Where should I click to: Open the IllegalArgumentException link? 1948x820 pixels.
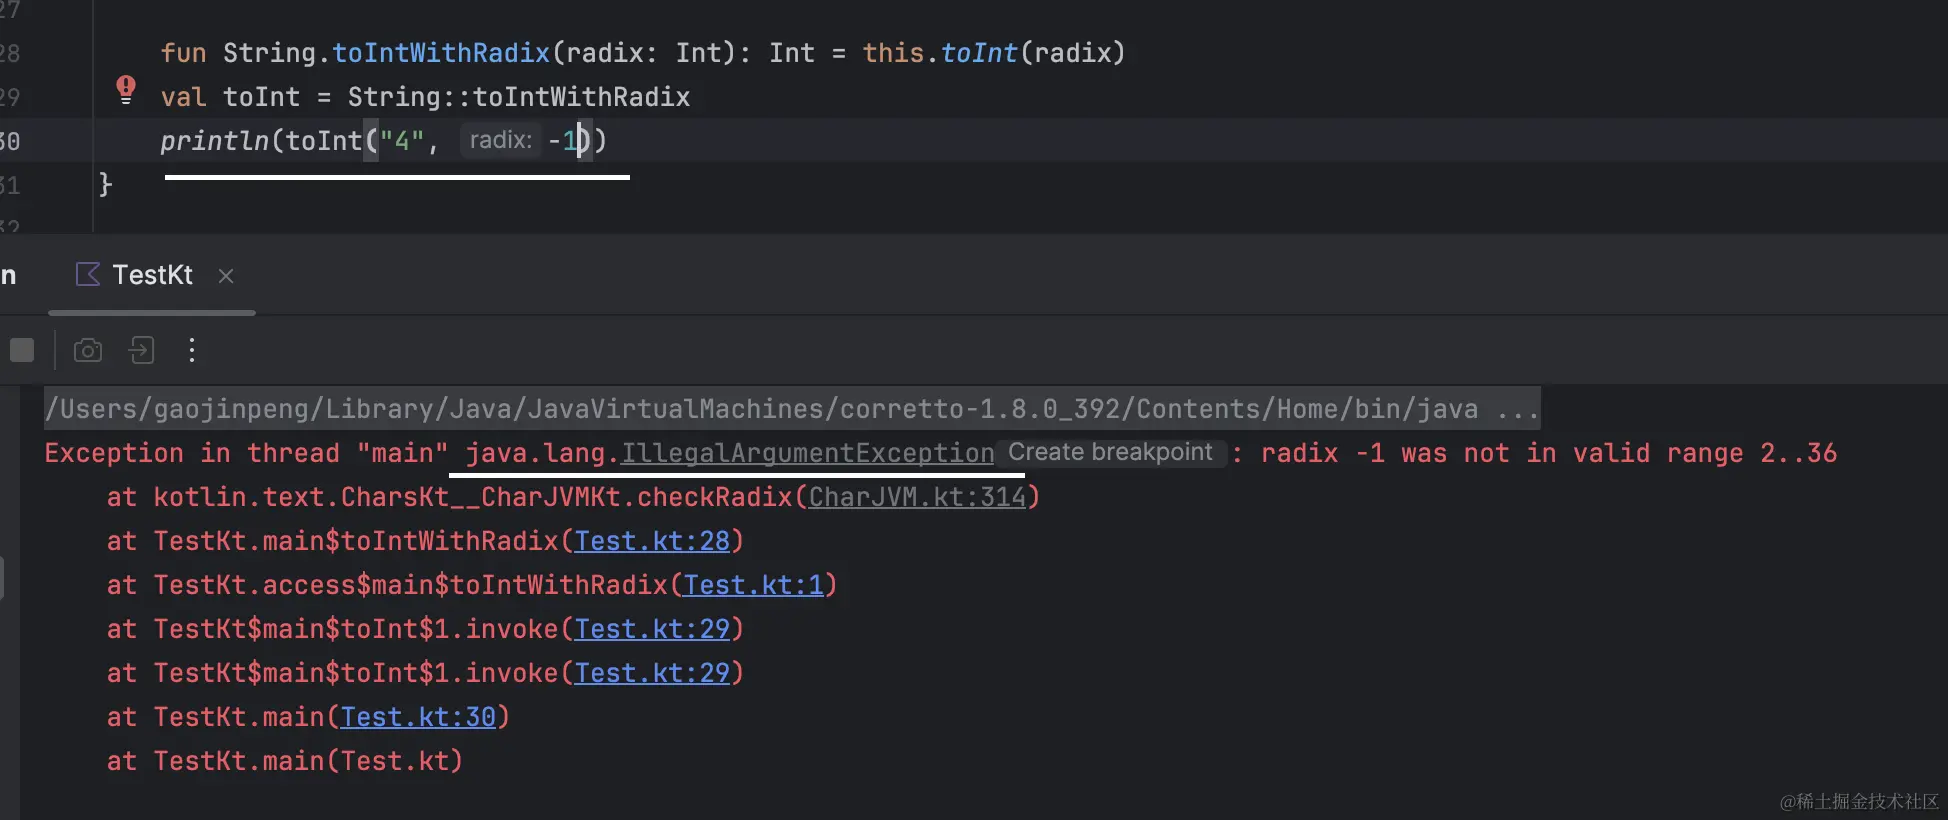tap(808, 453)
